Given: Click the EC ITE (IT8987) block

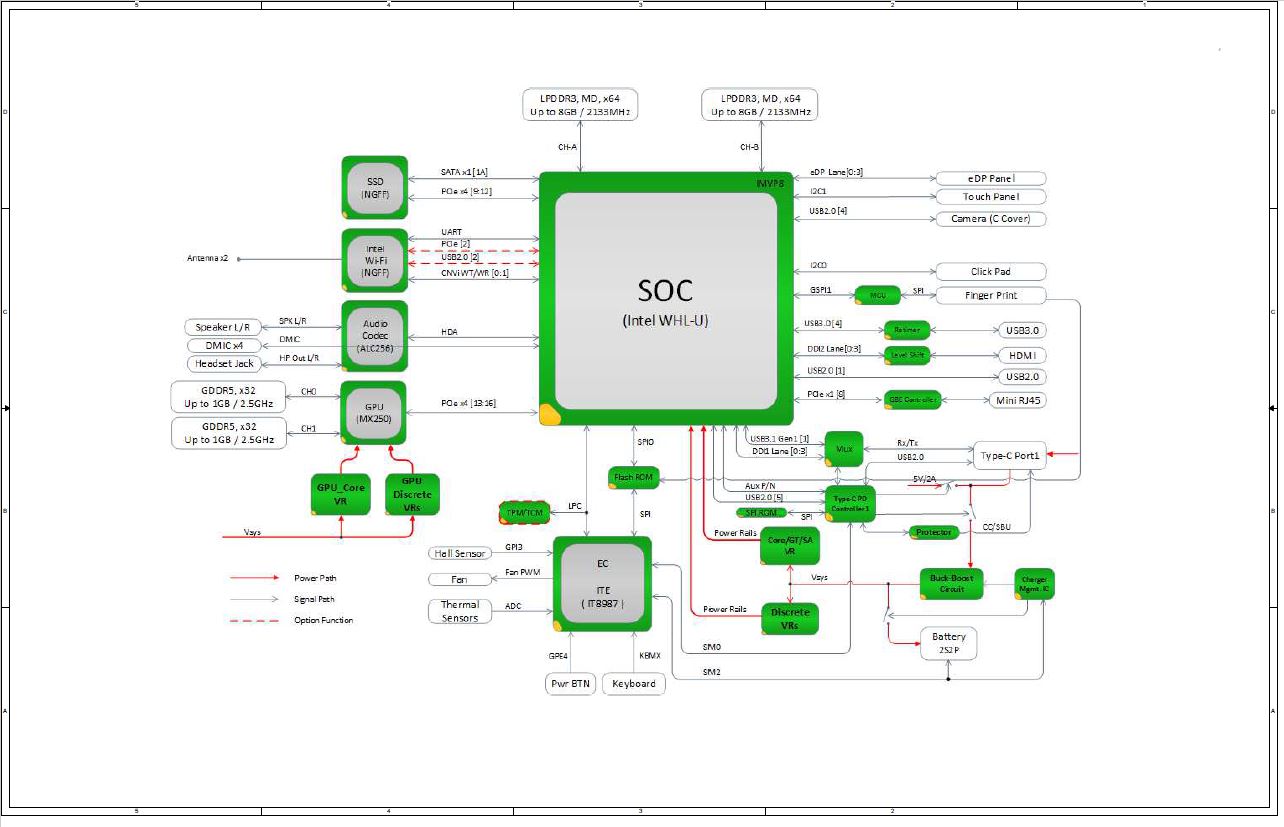Looking at the screenshot, I should [x=602, y=584].
